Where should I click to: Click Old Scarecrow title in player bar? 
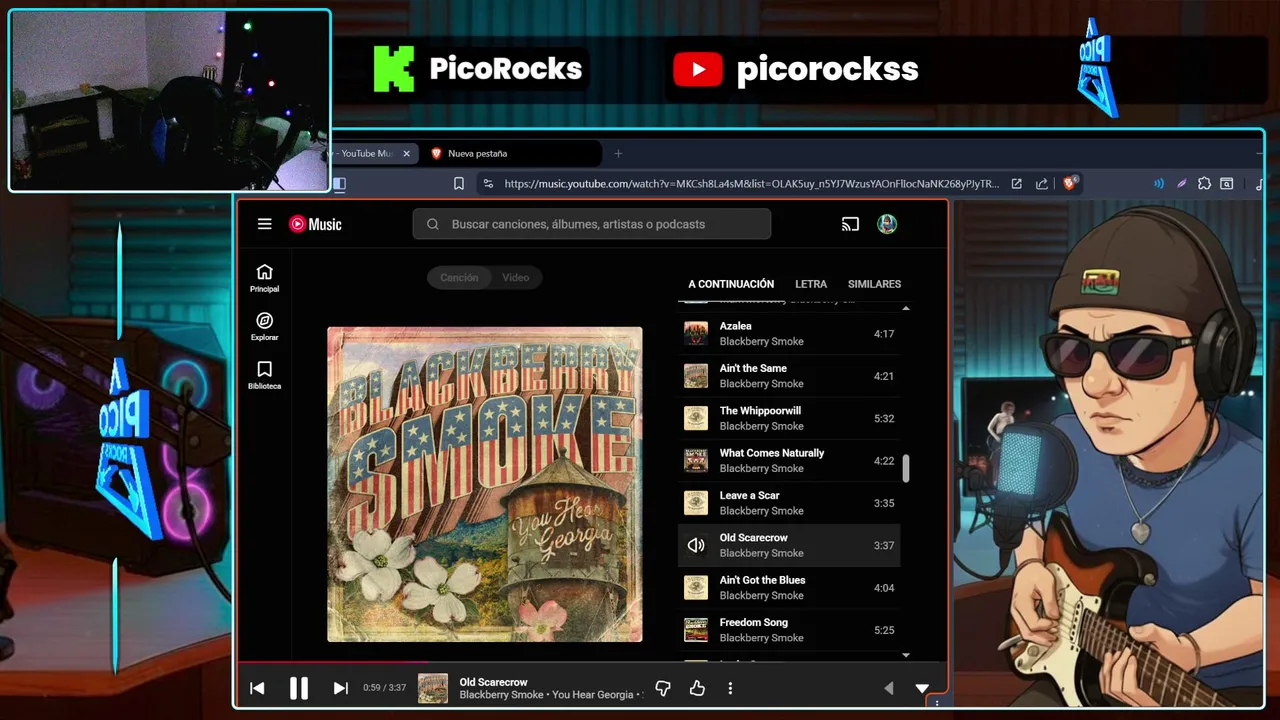pyautogui.click(x=493, y=682)
